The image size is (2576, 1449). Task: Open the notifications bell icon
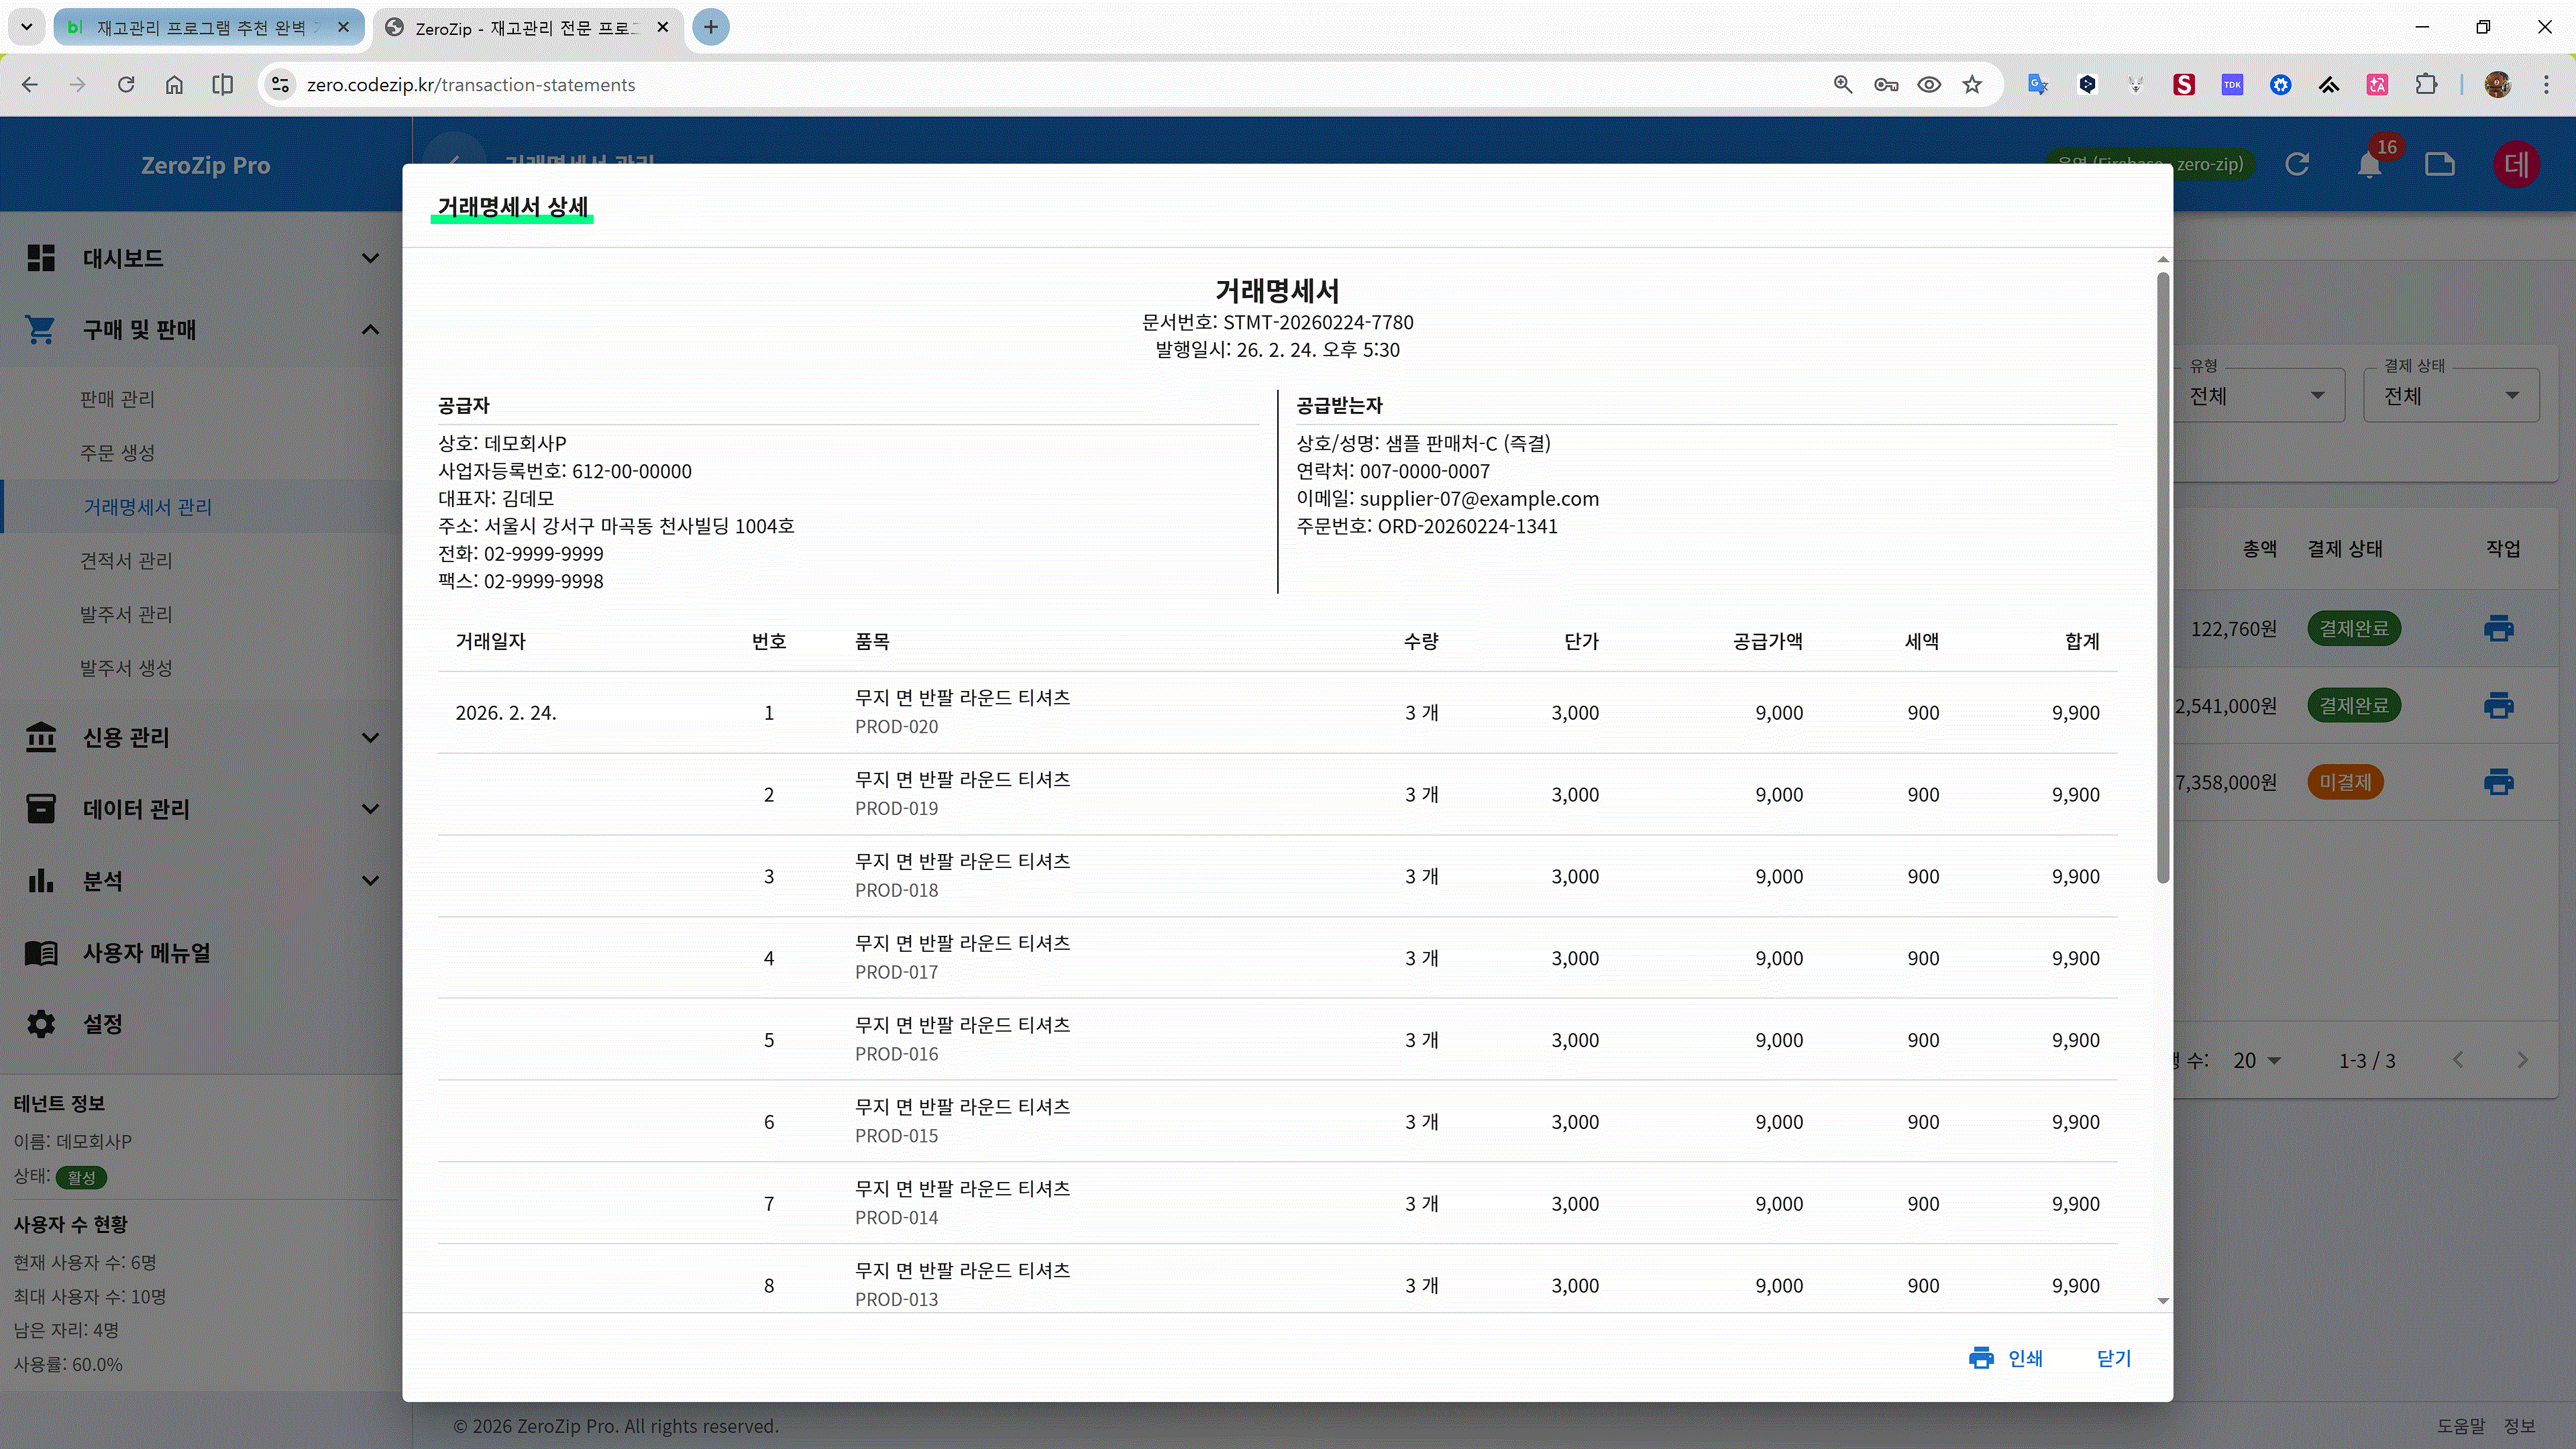coord(2369,165)
